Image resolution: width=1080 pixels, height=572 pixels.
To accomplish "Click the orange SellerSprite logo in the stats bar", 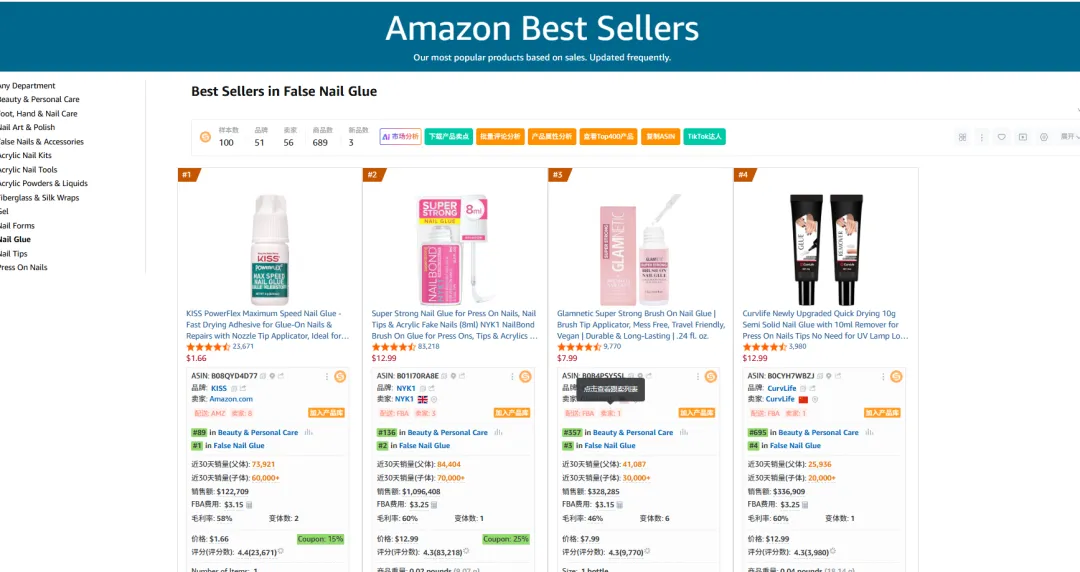I will coord(205,137).
